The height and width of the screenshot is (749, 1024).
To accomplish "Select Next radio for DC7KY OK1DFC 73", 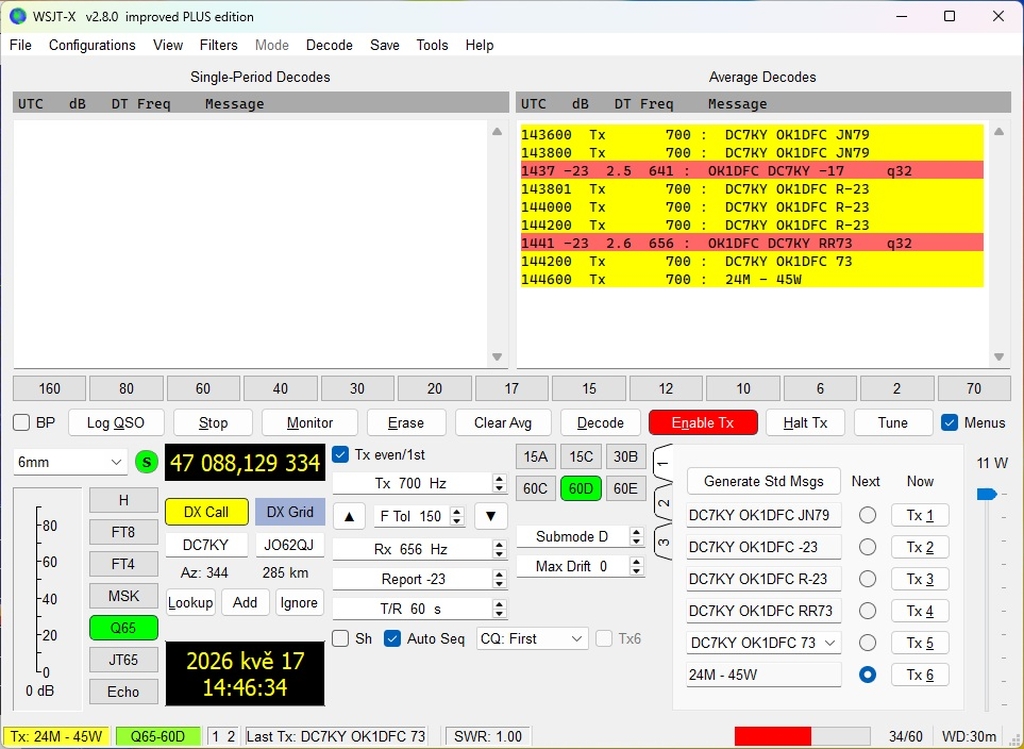I will tap(867, 643).
